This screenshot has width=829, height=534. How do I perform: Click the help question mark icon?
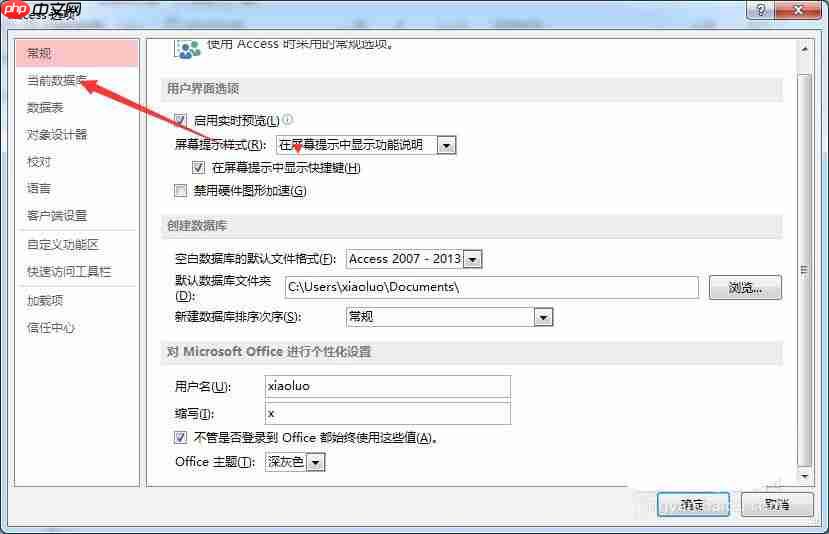click(x=761, y=10)
